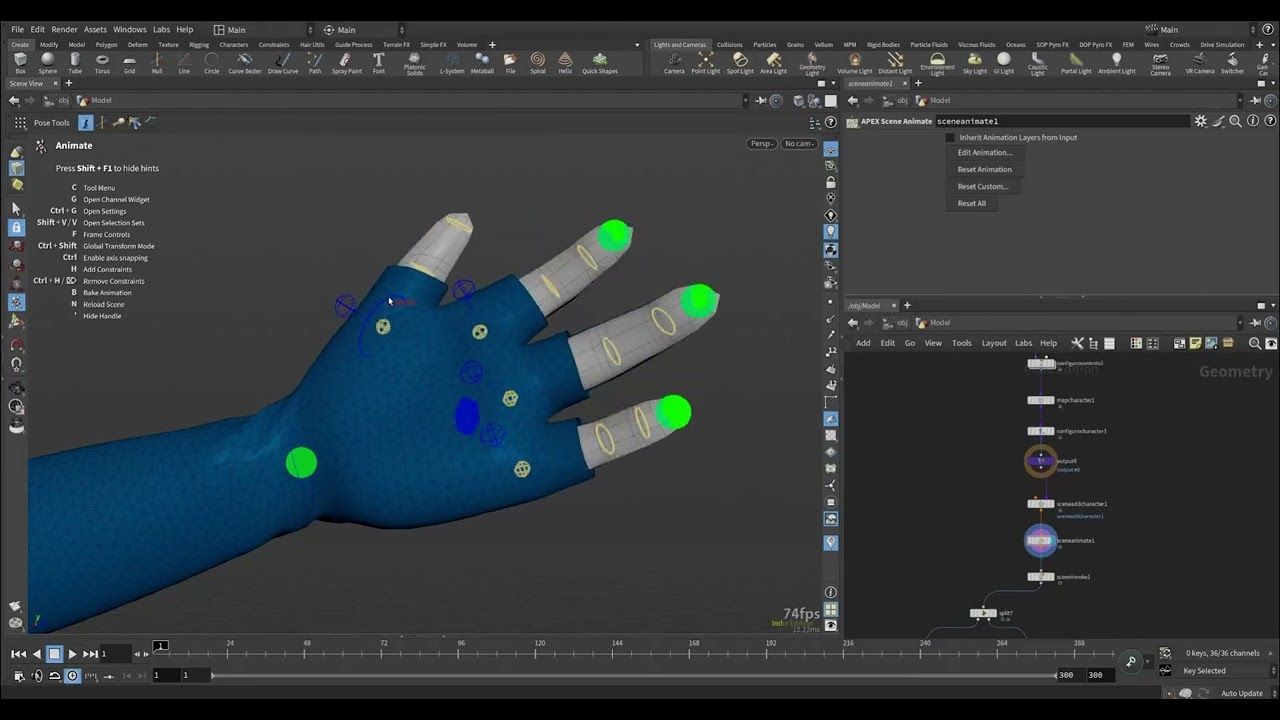
Task: Open the network editor Layout menu
Action: pos(994,343)
